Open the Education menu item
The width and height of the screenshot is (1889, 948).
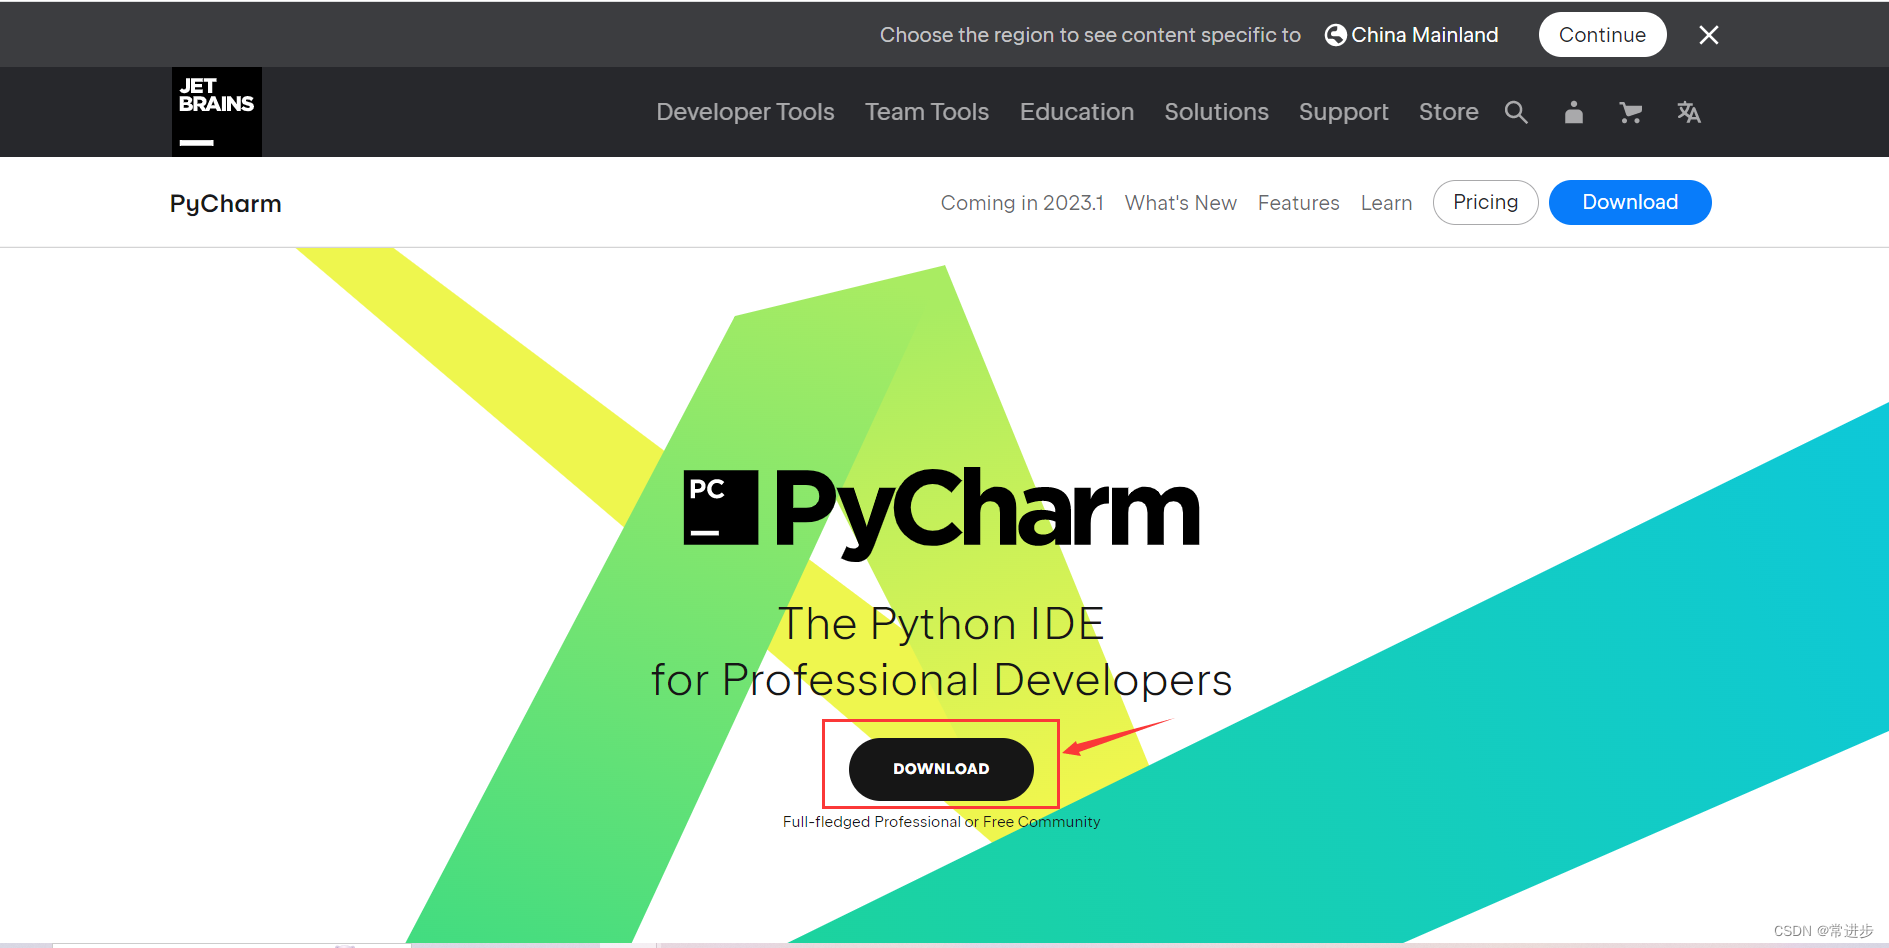tap(1077, 112)
